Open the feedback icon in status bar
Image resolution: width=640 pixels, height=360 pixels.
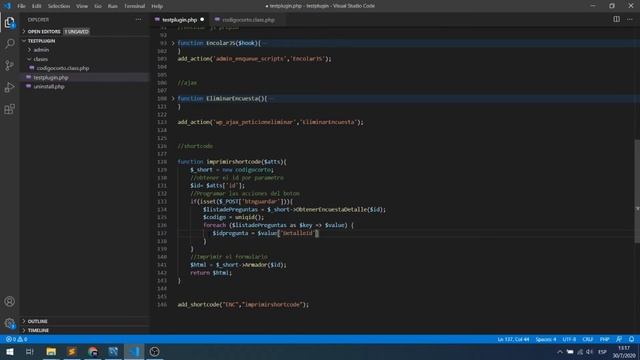(619, 339)
